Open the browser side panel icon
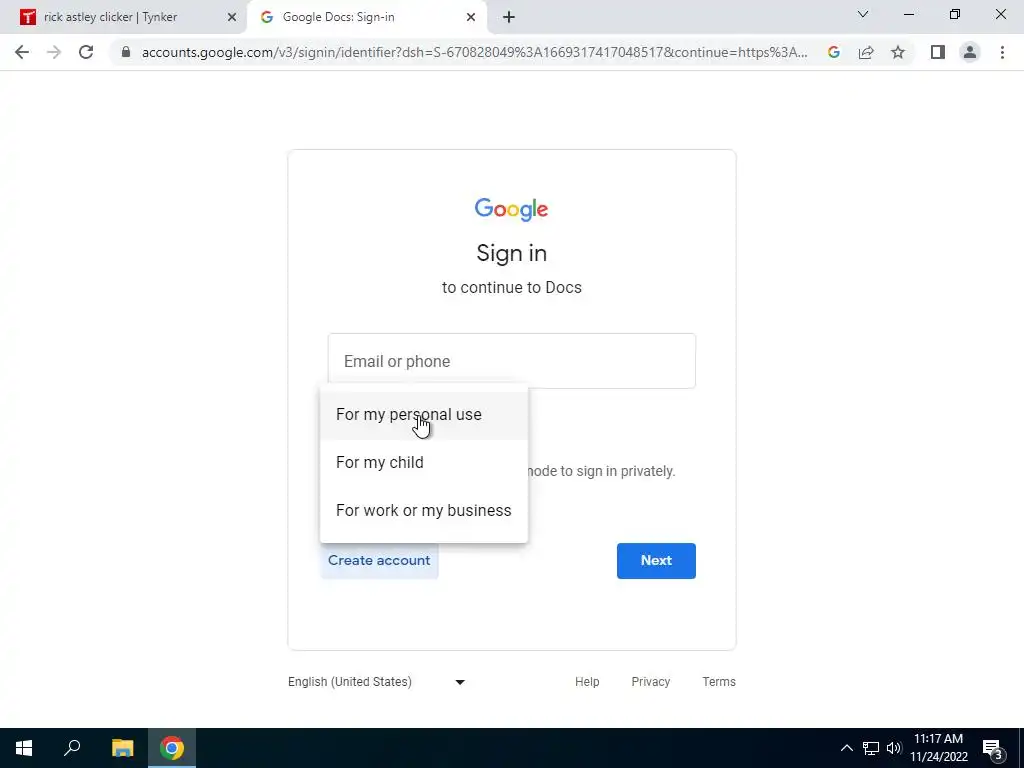 pyautogui.click(x=938, y=52)
